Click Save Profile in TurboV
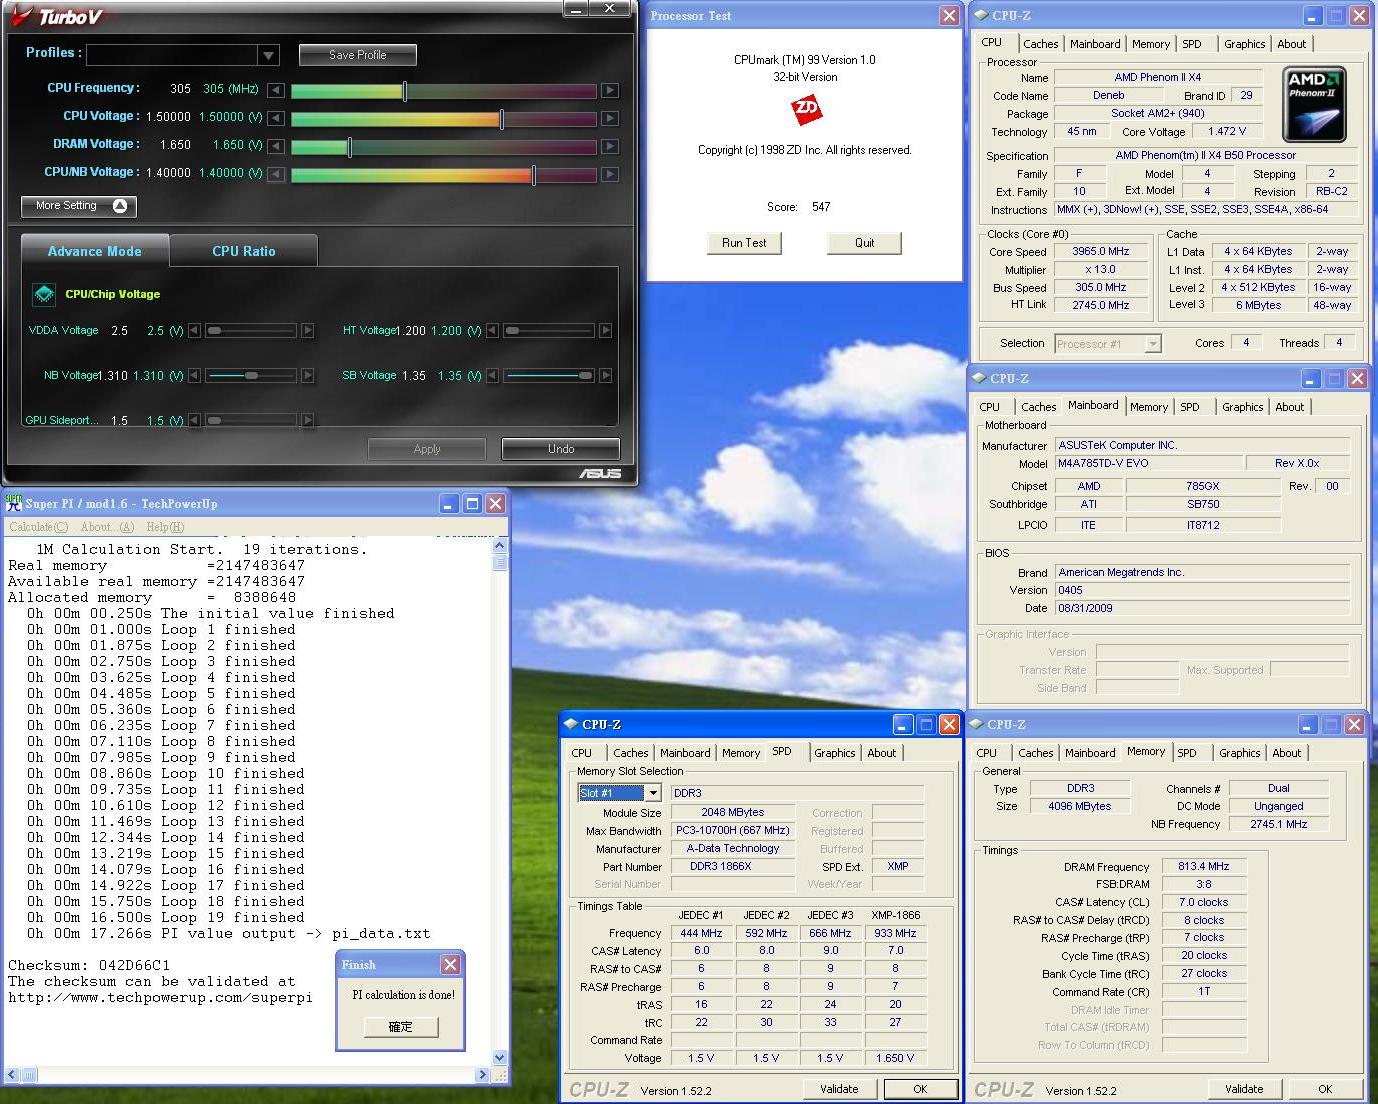 [x=358, y=55]
